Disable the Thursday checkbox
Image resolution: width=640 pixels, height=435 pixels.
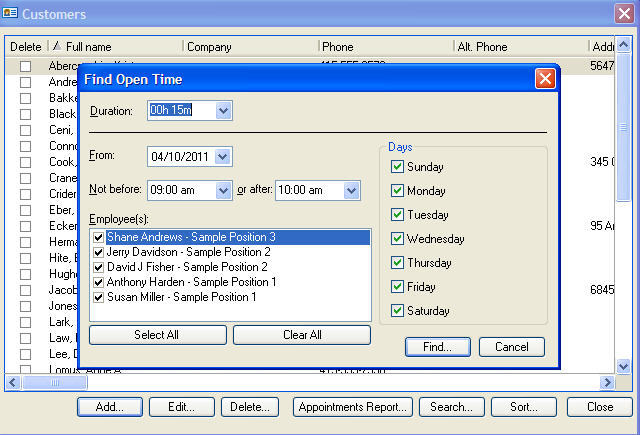pyautogui.click(x=397, y=263)
